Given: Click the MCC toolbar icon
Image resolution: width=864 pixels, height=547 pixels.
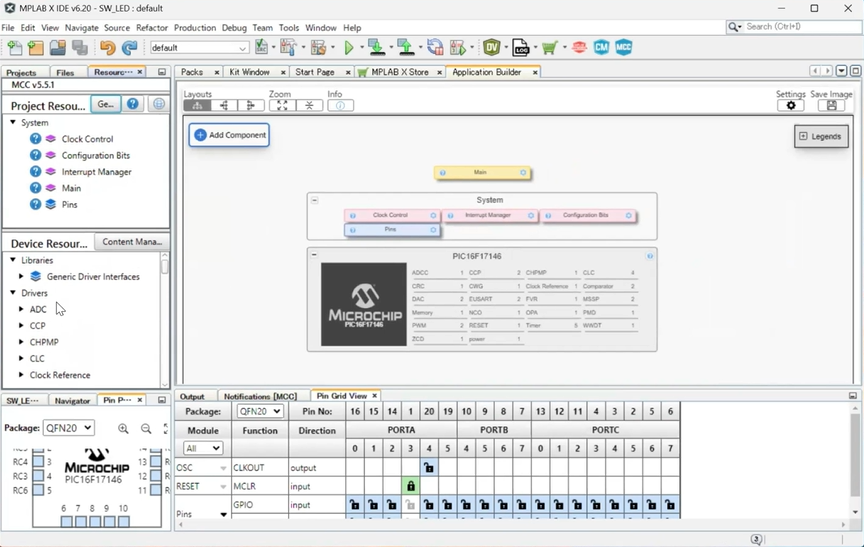Looking at the screenshot, I should (624, 47).
